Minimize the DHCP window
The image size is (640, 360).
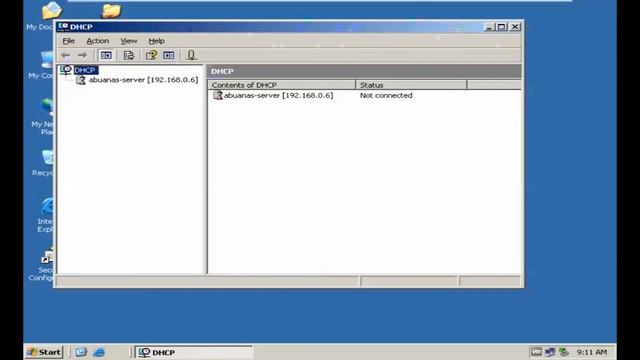tap(489, 27)
